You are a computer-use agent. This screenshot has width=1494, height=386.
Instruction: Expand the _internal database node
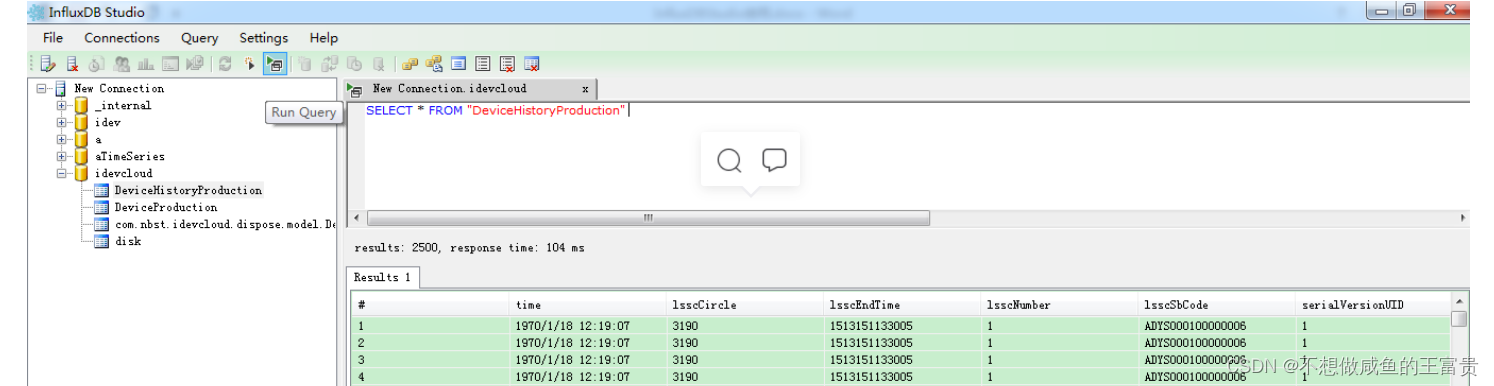point(62,105)
